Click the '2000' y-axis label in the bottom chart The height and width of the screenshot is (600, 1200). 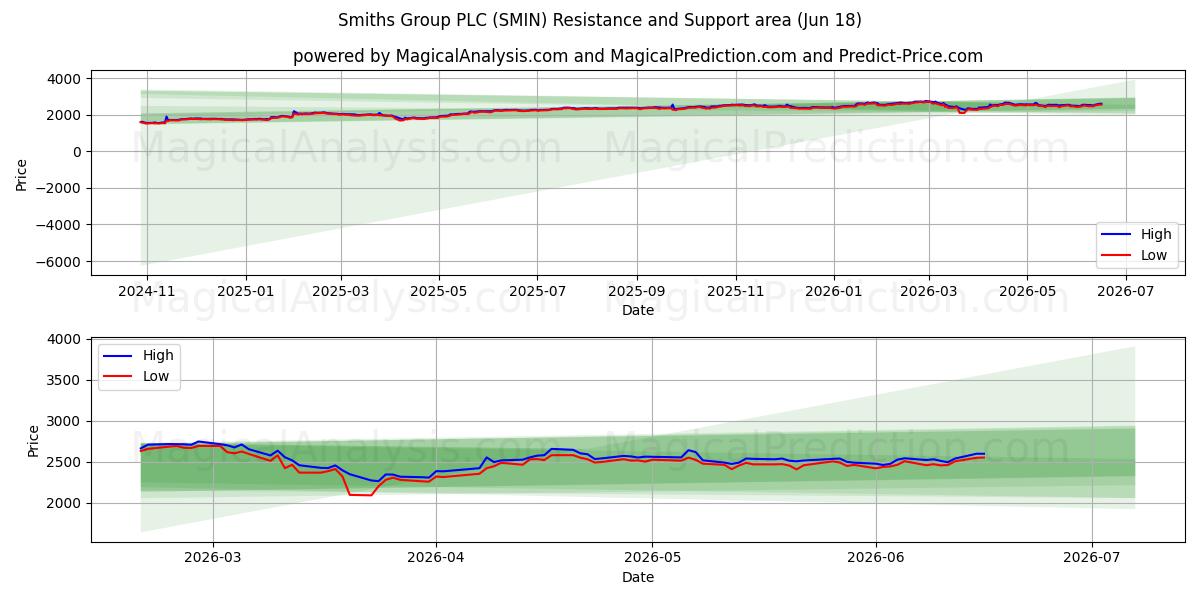(66, 504)
